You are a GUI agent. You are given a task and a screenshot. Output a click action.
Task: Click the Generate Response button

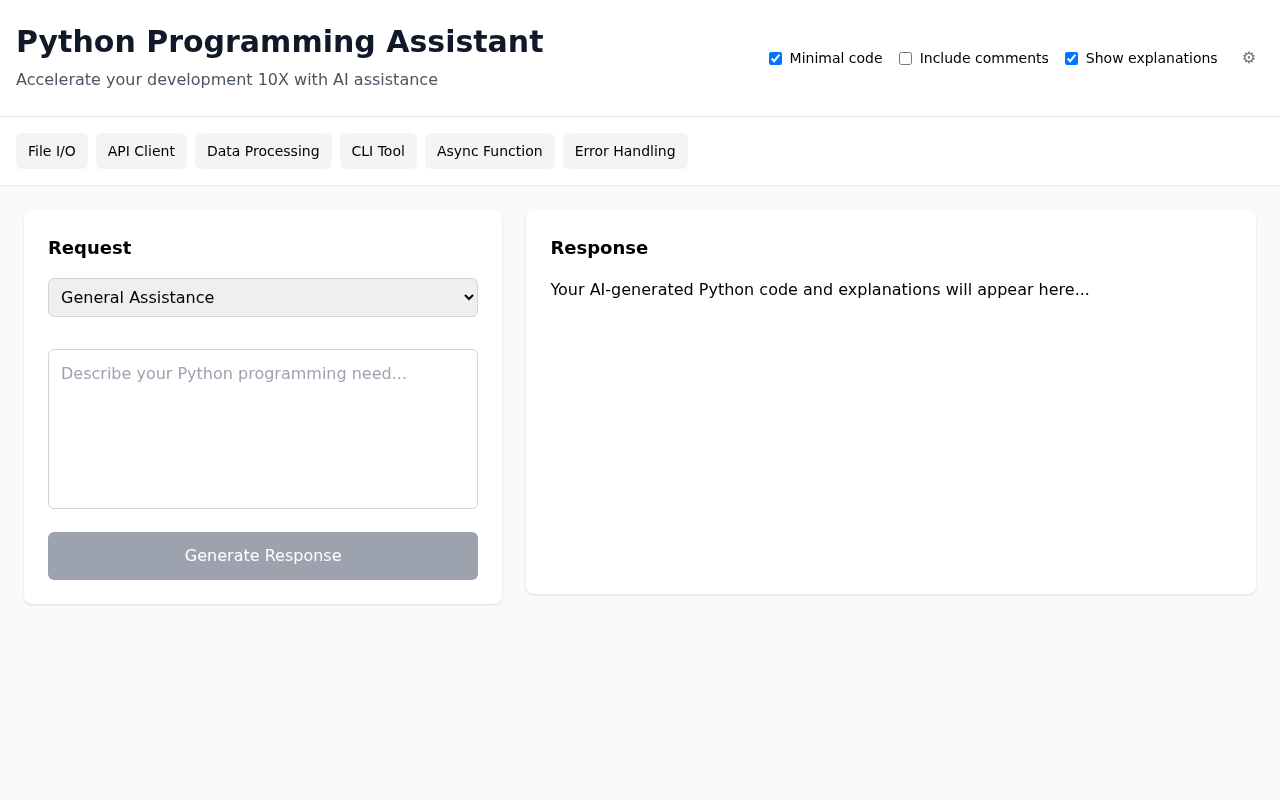pos(262,555)
